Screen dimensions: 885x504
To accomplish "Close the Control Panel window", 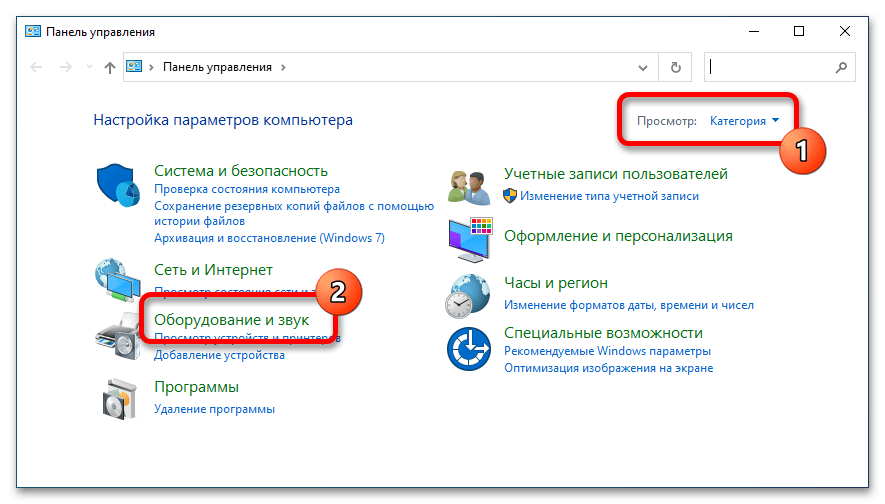I will pos(844,32).
